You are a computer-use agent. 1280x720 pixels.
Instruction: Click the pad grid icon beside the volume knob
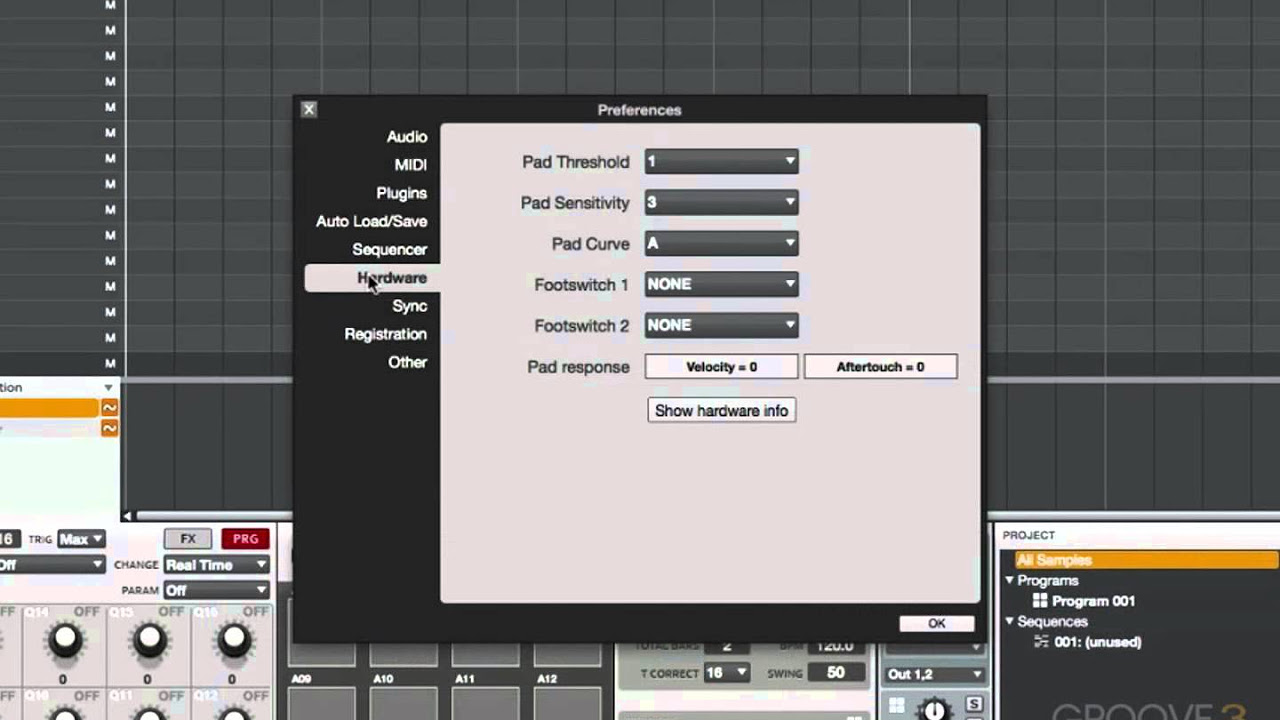[x=896, y=707]
